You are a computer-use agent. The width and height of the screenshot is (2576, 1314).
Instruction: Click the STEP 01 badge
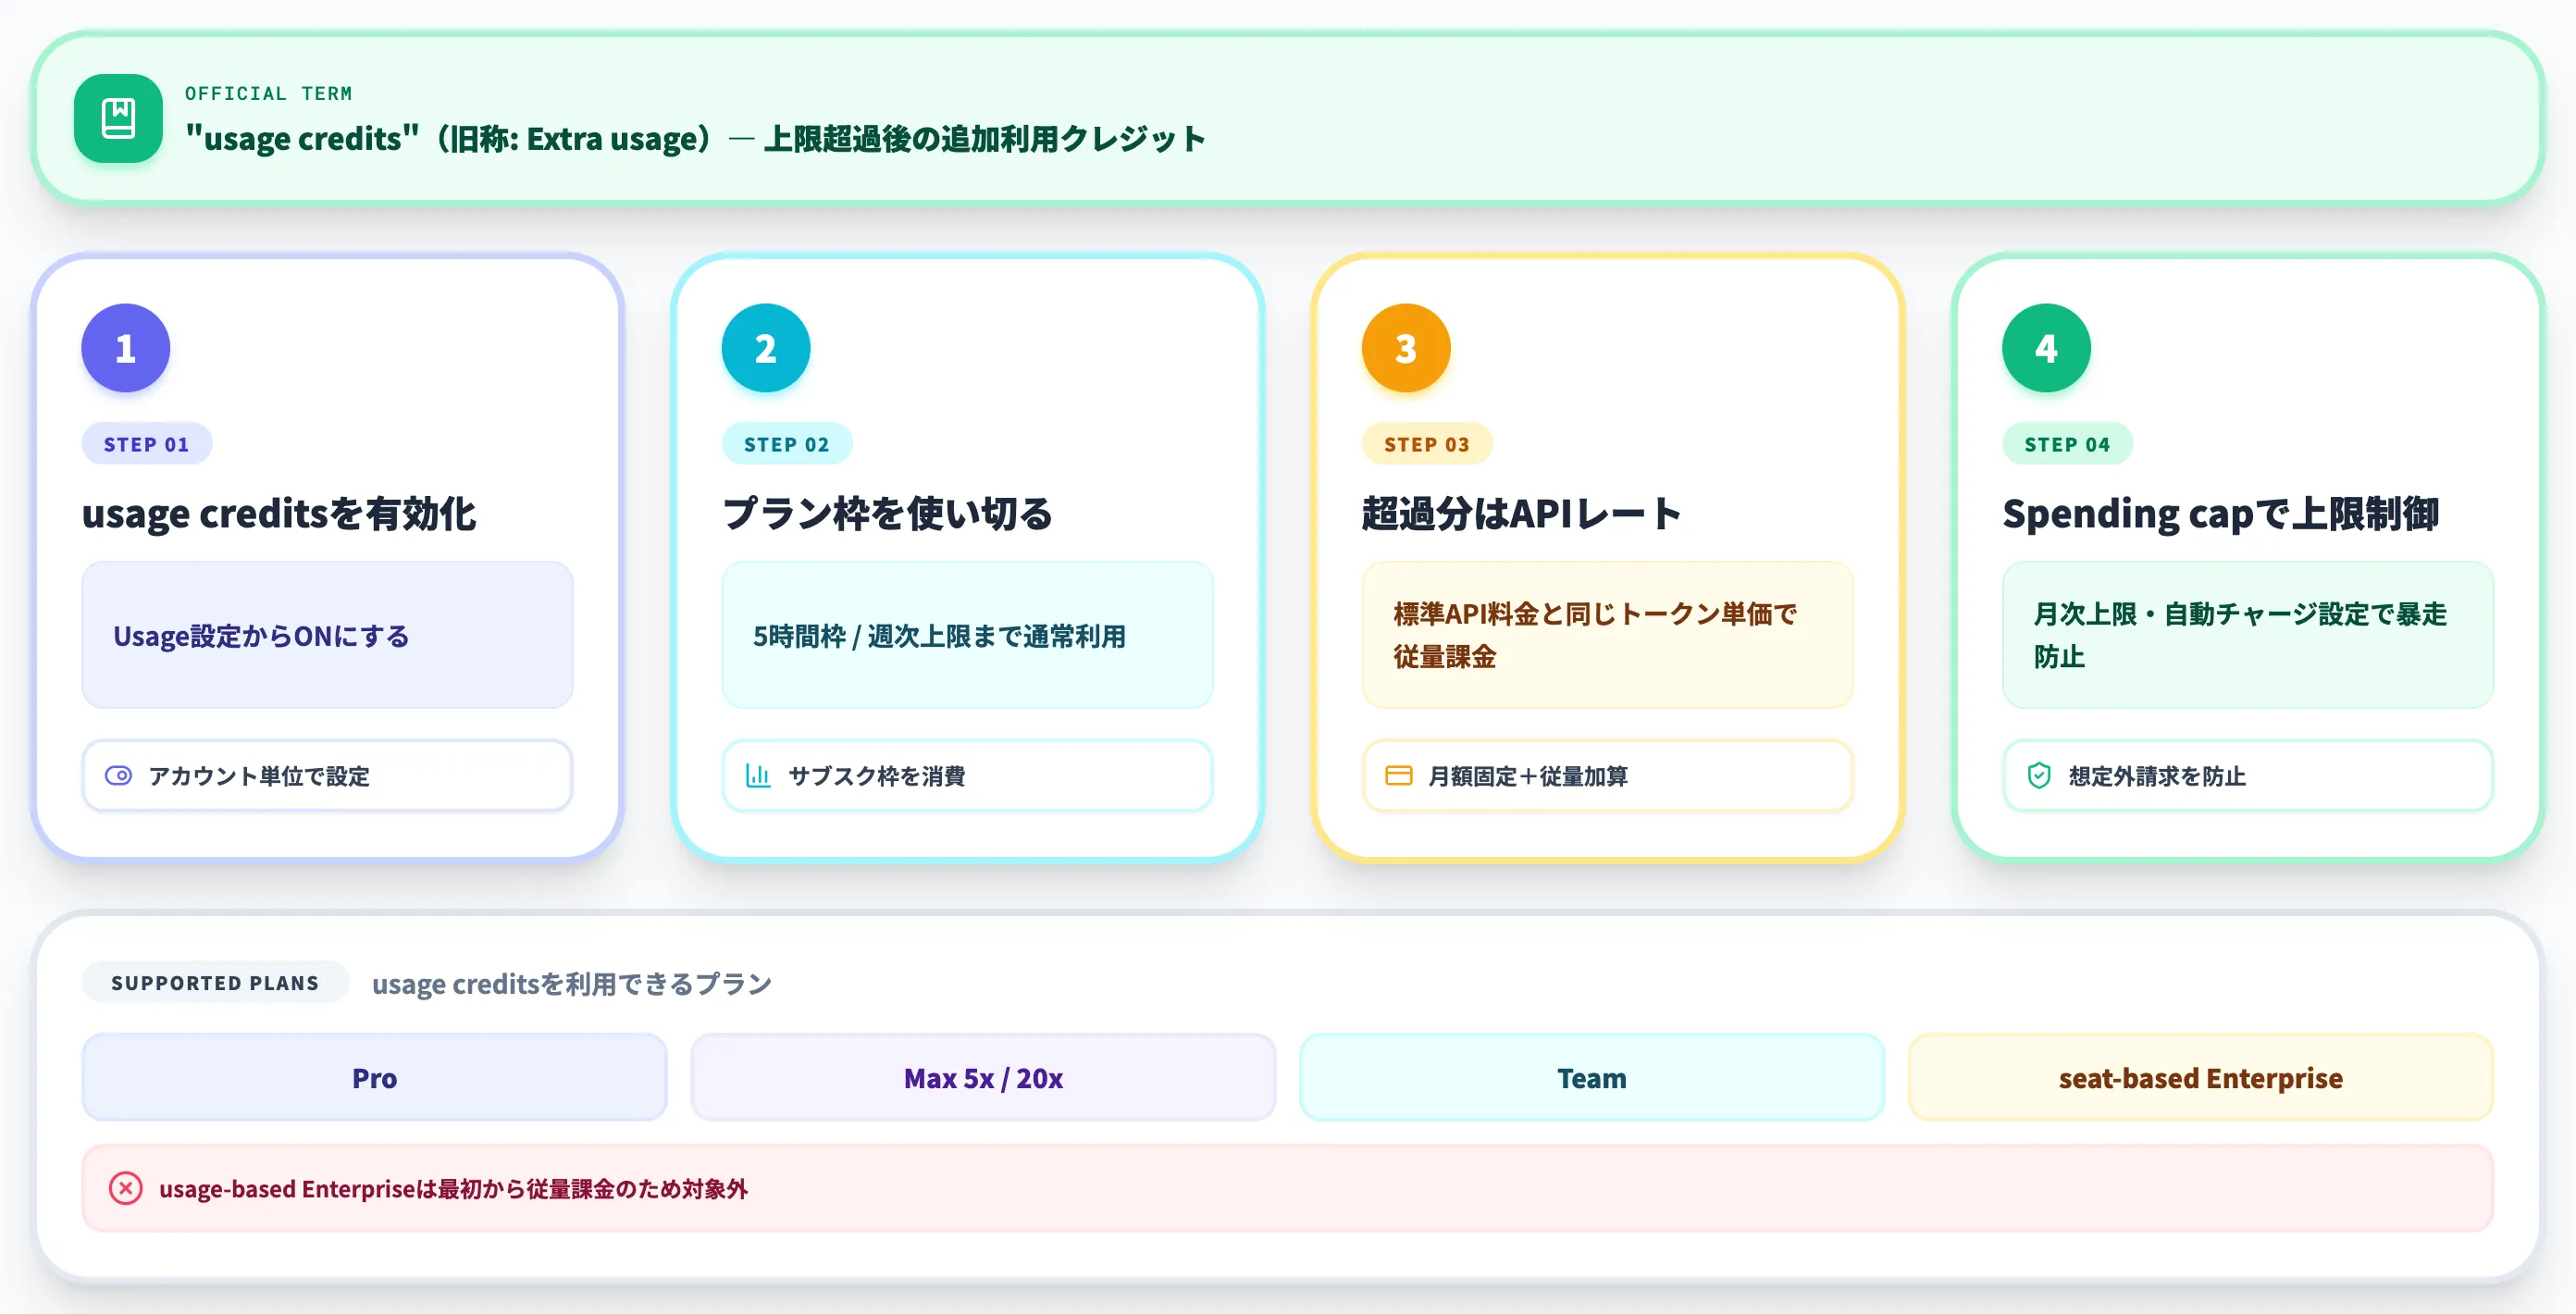click(146, 444)
